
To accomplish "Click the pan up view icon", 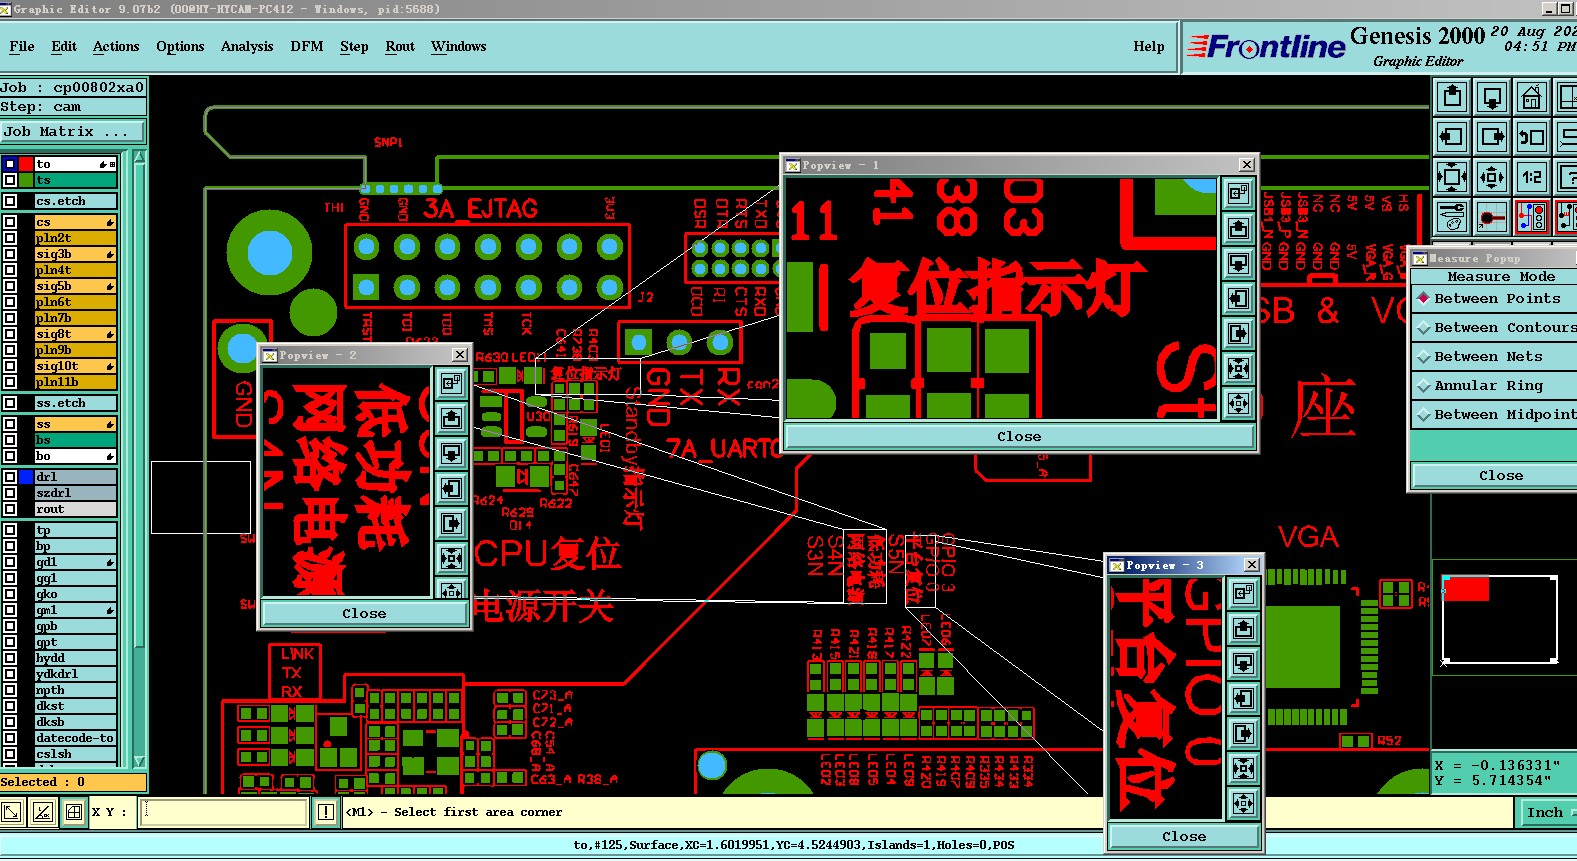I will click(x=1452, y=97).
